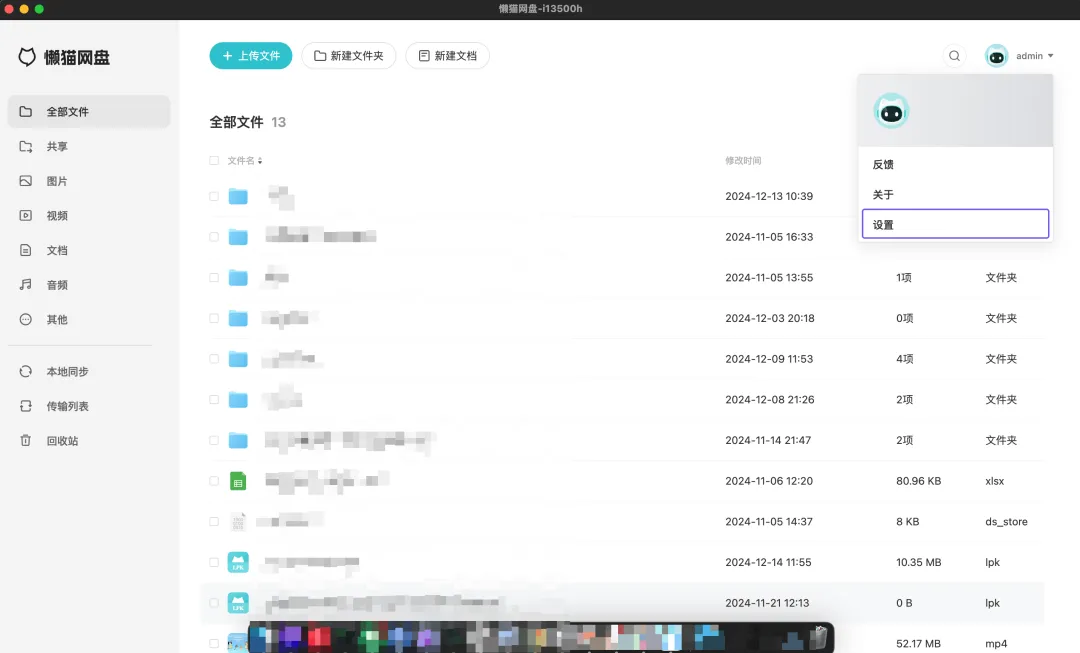Check the box for 2024-12-08 21:26 row
1080x653 pixels.
(214, 400)
